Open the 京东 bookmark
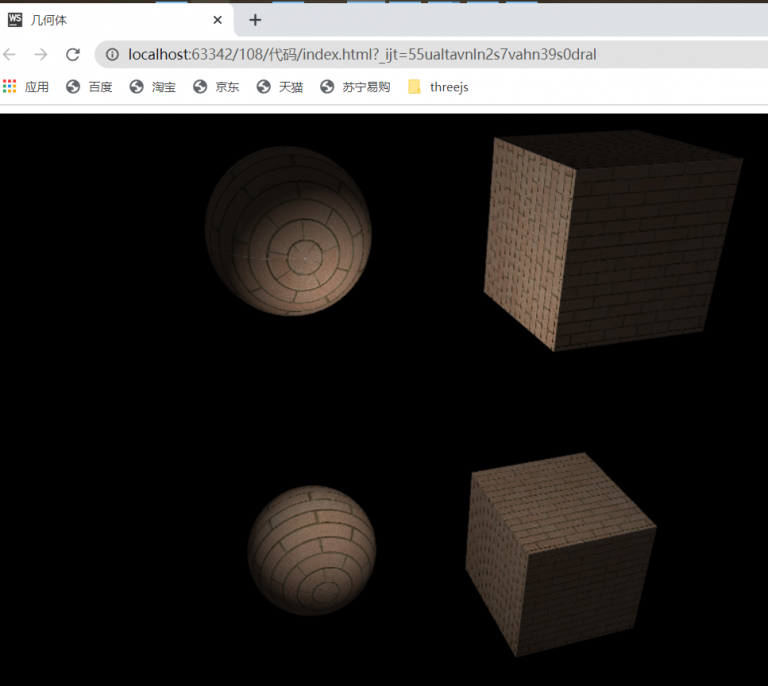Image resolution: width=768 pixels, height=686 pixels. point(217,87)
